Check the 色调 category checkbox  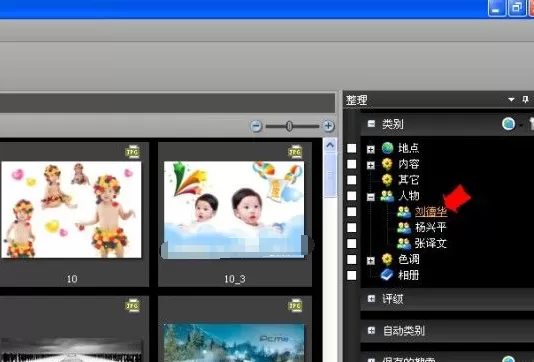[352, 259]
